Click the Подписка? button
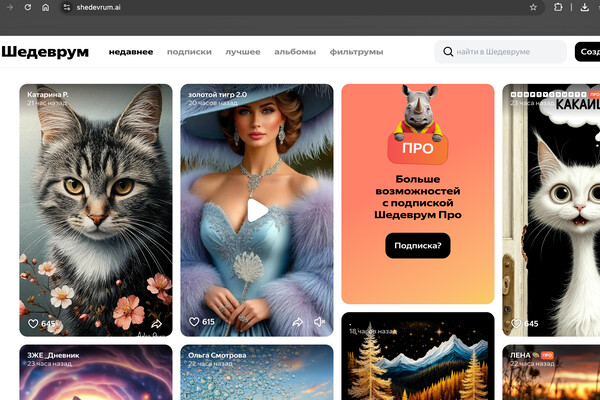This screenshot has height=400, width=600. click(417, 245)
